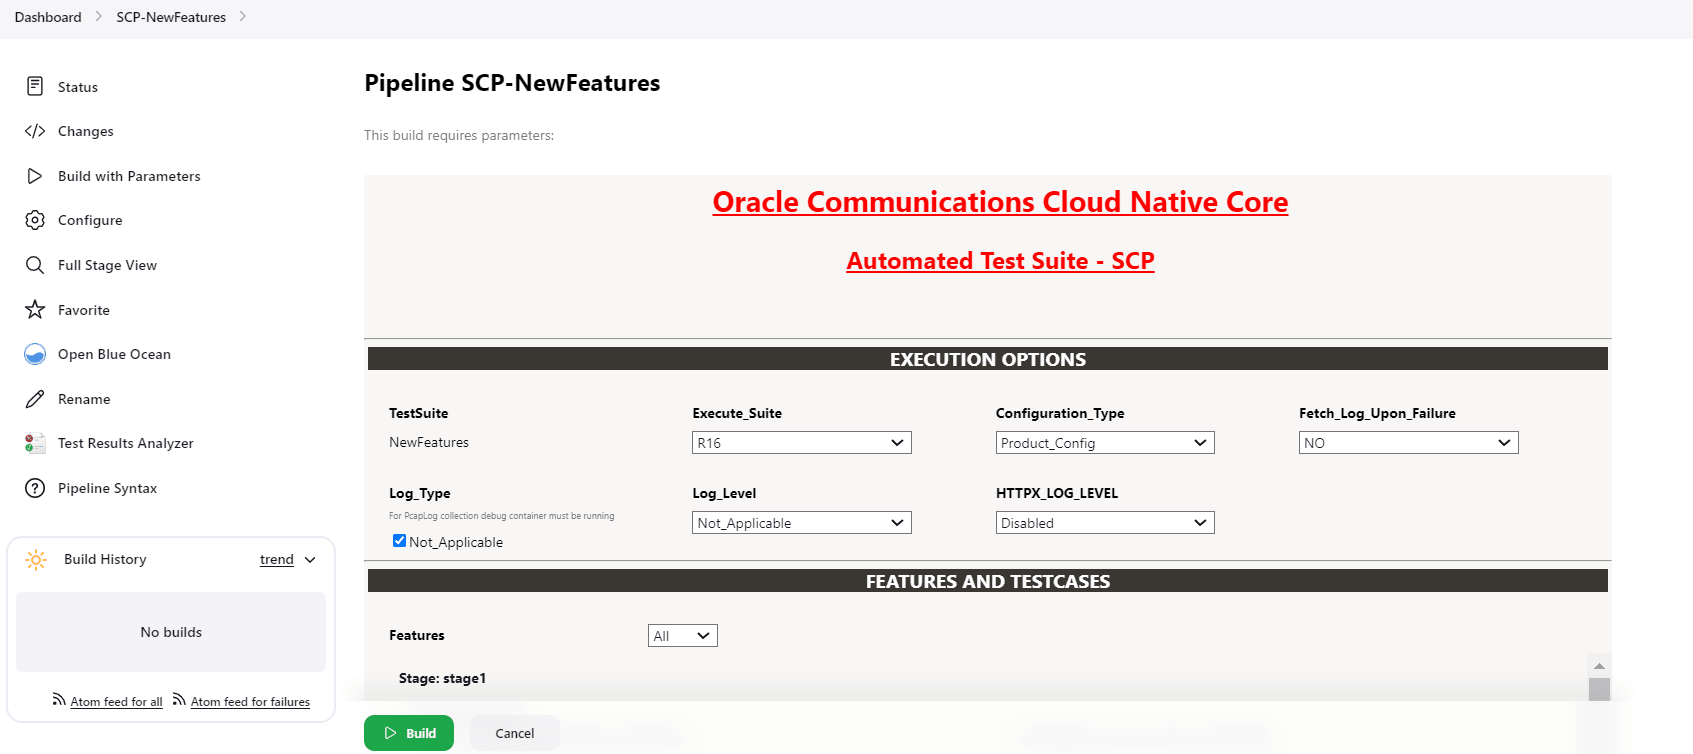The height and width of the screenshot is (754, 1693).
Task: Click the Build with Parameters play icon
Action: tap(35, 176)
